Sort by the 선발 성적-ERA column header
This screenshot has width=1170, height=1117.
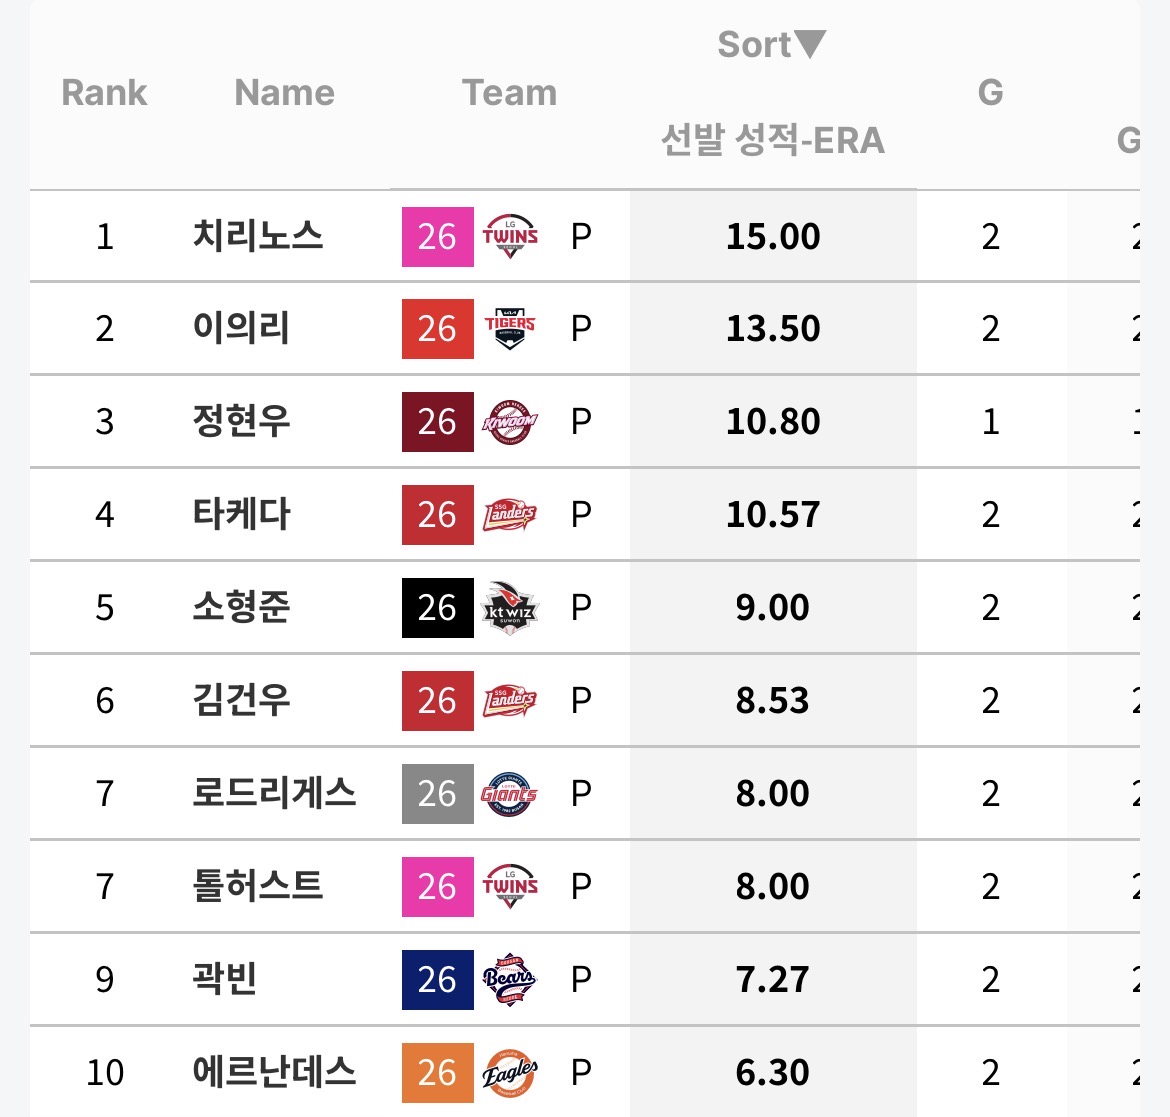(x=772, y=140)
